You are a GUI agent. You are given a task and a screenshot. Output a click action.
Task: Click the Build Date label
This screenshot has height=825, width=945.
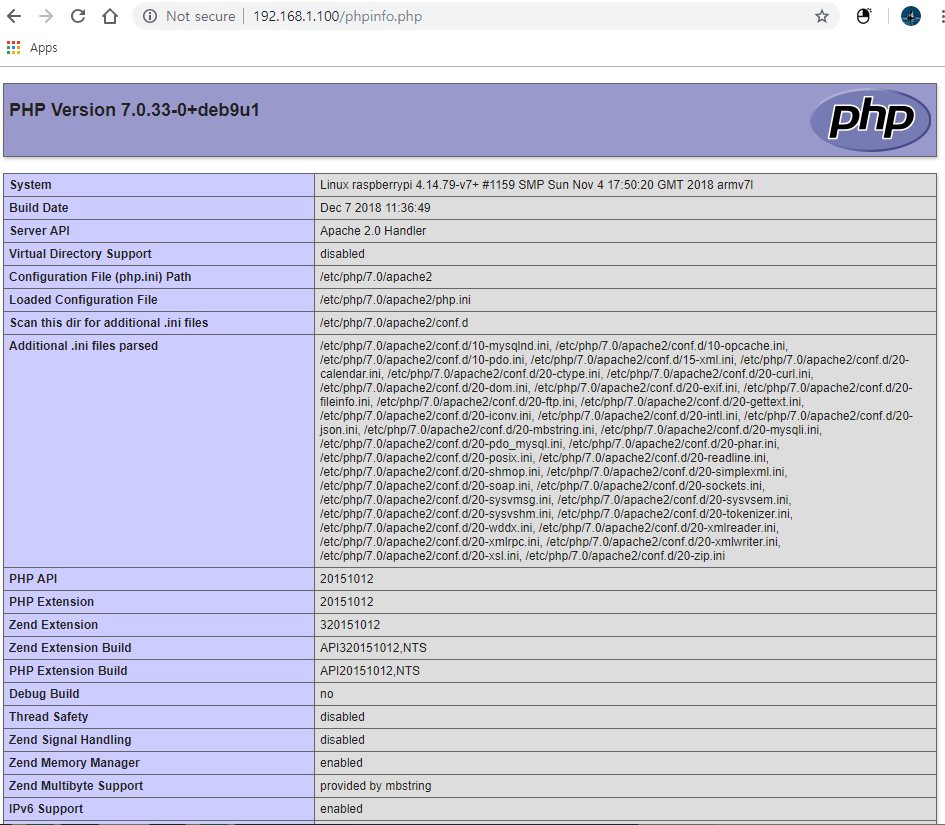click(39, 208)
